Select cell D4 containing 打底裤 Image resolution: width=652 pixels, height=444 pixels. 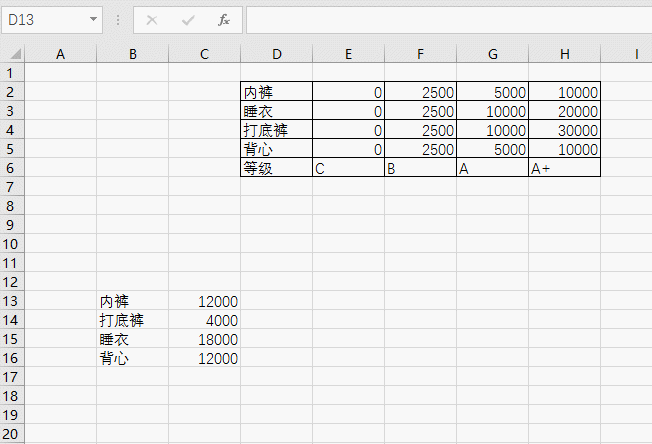tap(277, 130)
